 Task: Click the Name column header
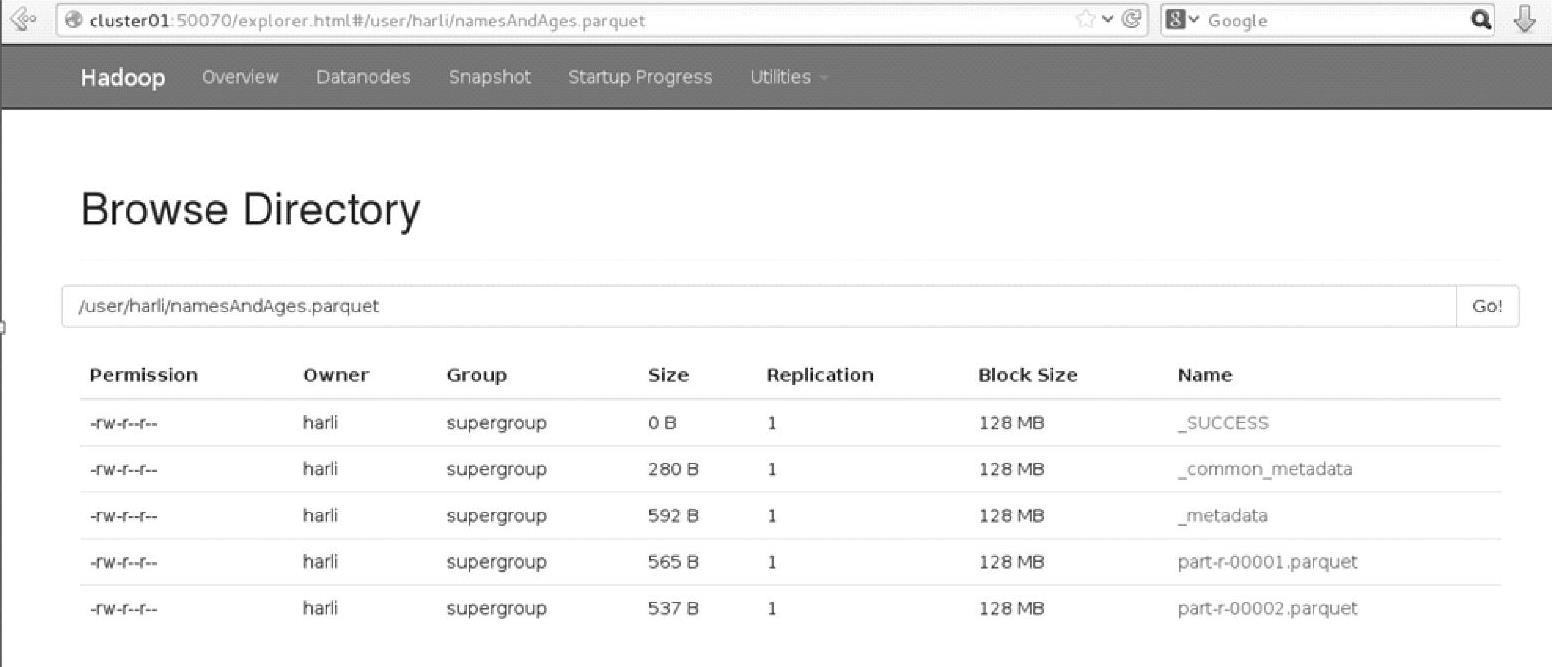(1205, 376)
